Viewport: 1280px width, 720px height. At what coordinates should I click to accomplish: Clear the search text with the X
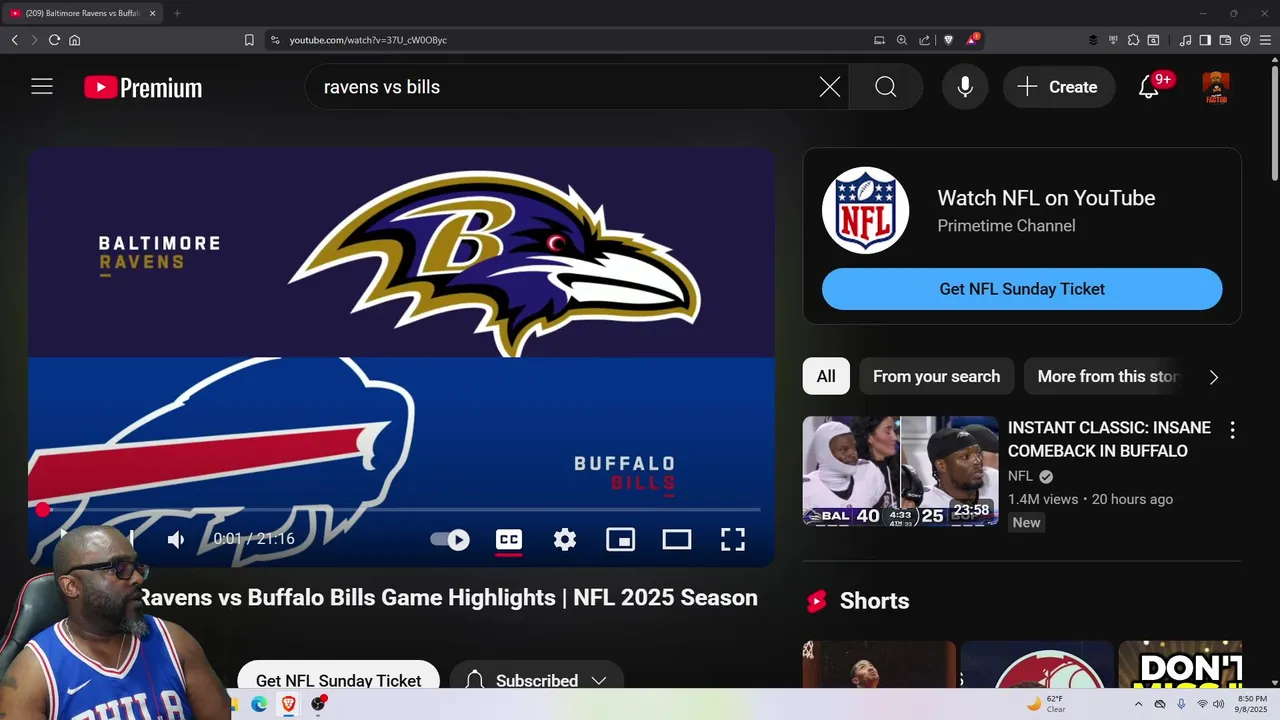click(830, 87)
